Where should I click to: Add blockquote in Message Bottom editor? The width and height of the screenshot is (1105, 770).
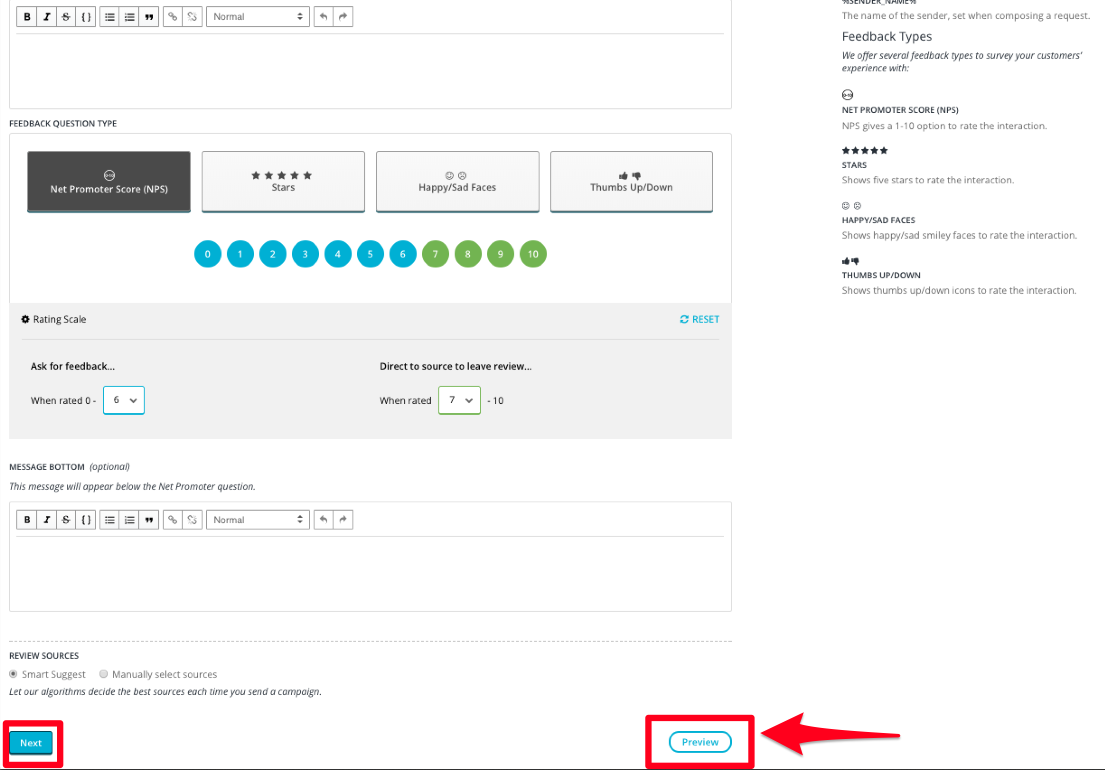(149, 520)
